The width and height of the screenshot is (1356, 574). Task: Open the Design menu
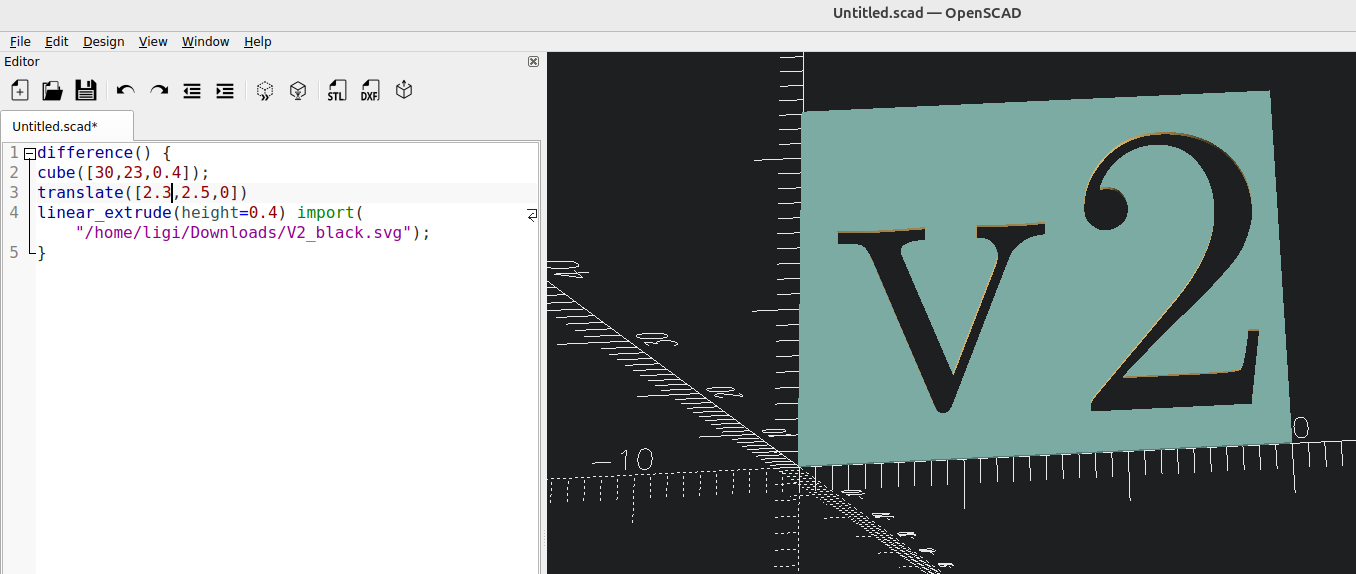click(x=104, y=41)
